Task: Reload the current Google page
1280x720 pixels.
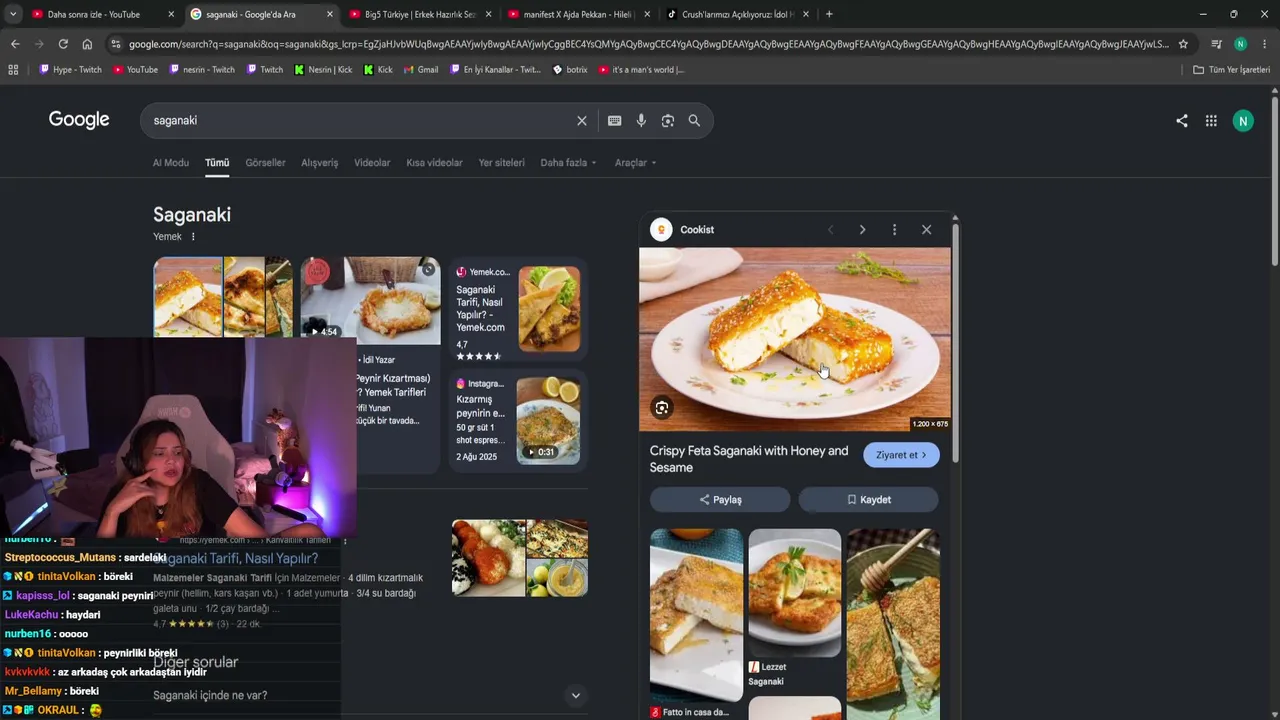Action: pos(63,44)
